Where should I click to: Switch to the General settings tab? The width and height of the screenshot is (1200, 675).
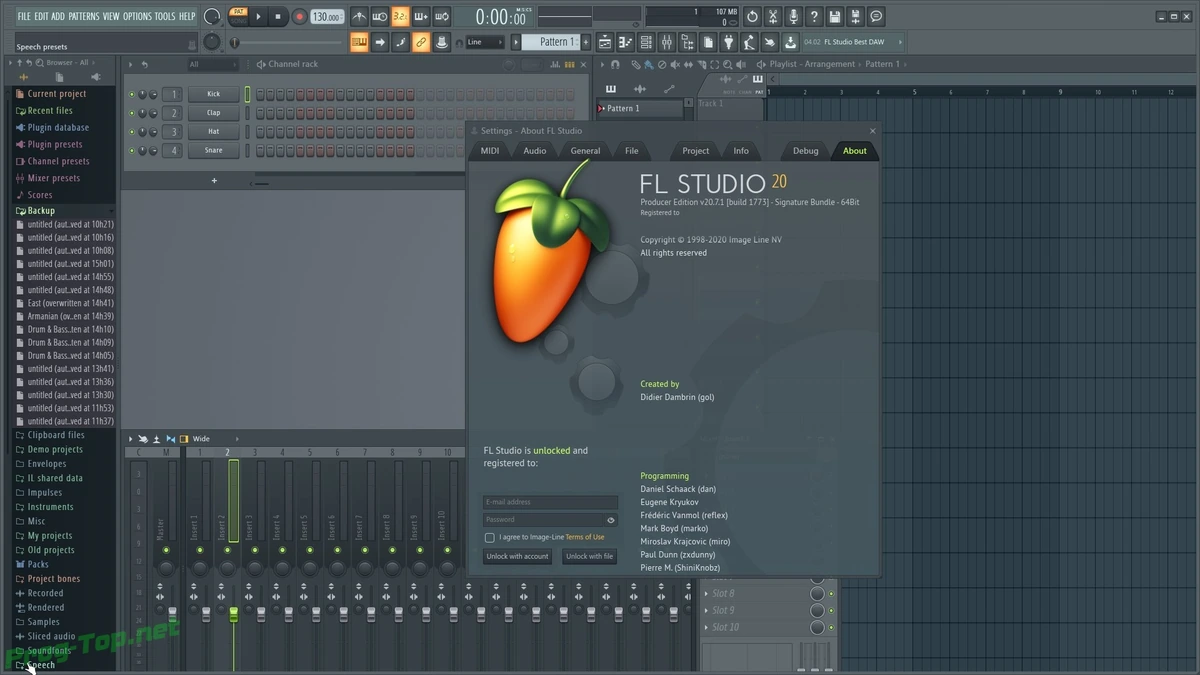click(585, 151)
